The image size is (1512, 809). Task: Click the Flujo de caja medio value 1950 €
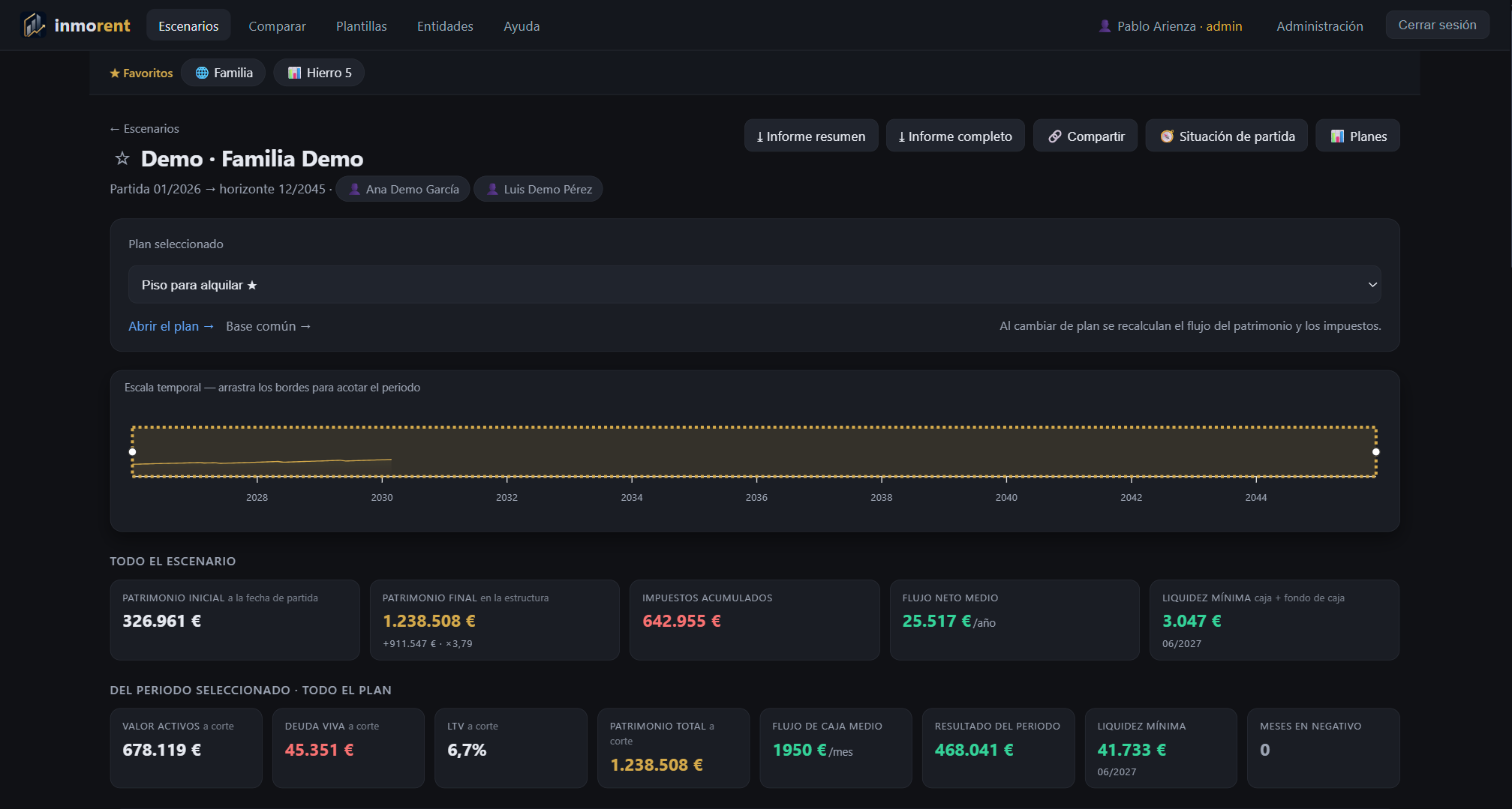tap(800, 749)
